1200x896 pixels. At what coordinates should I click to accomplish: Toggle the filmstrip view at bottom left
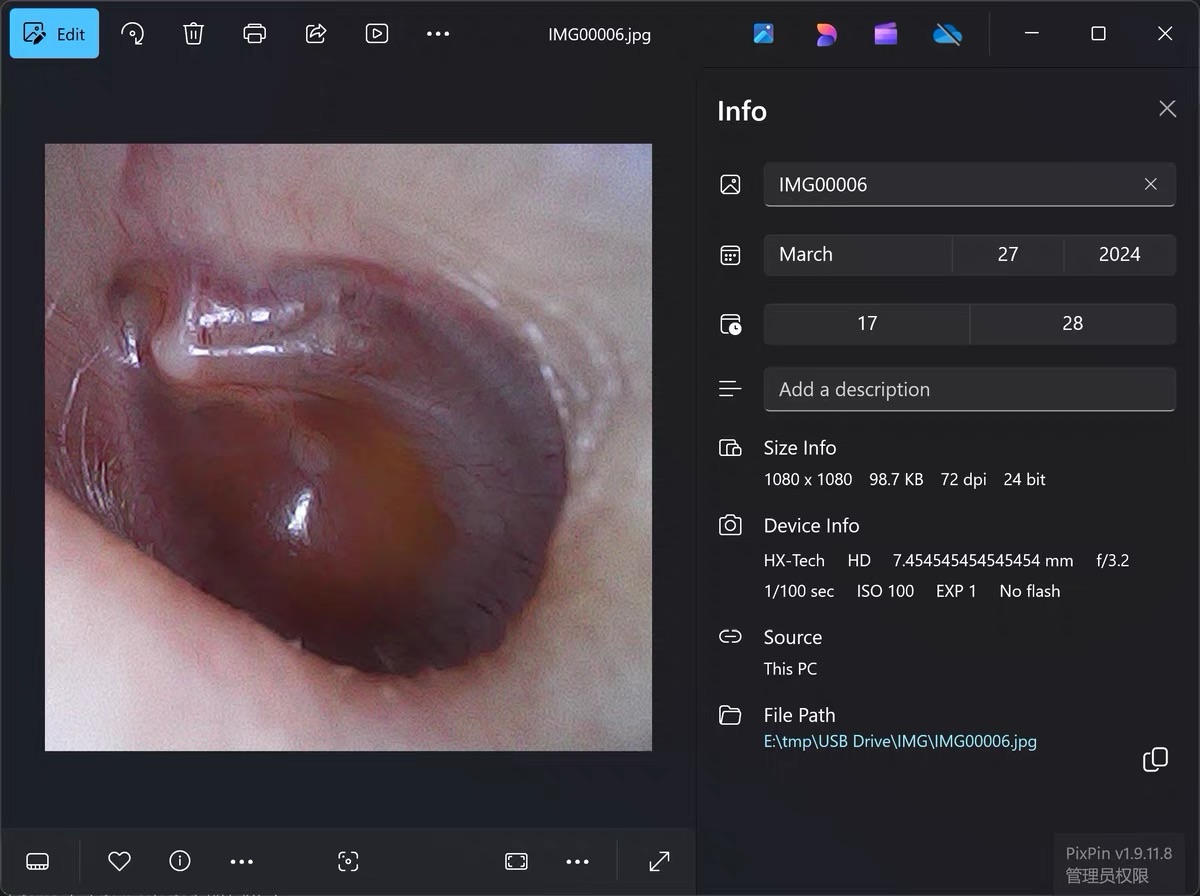(x=38, y=861)
